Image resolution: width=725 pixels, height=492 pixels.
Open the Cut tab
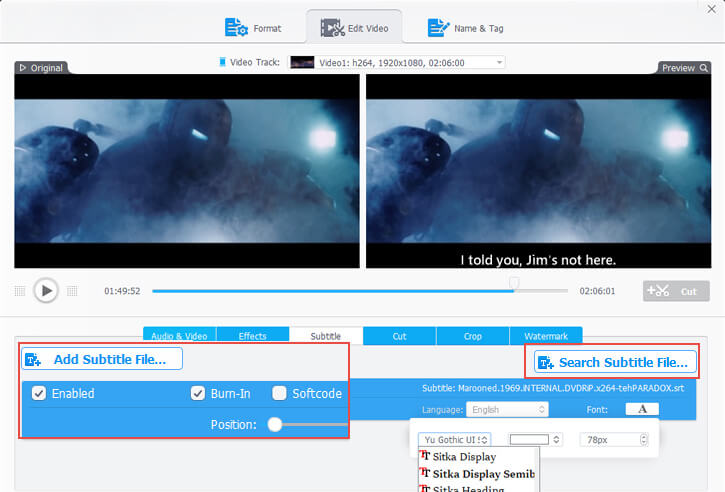coord(399,336)
